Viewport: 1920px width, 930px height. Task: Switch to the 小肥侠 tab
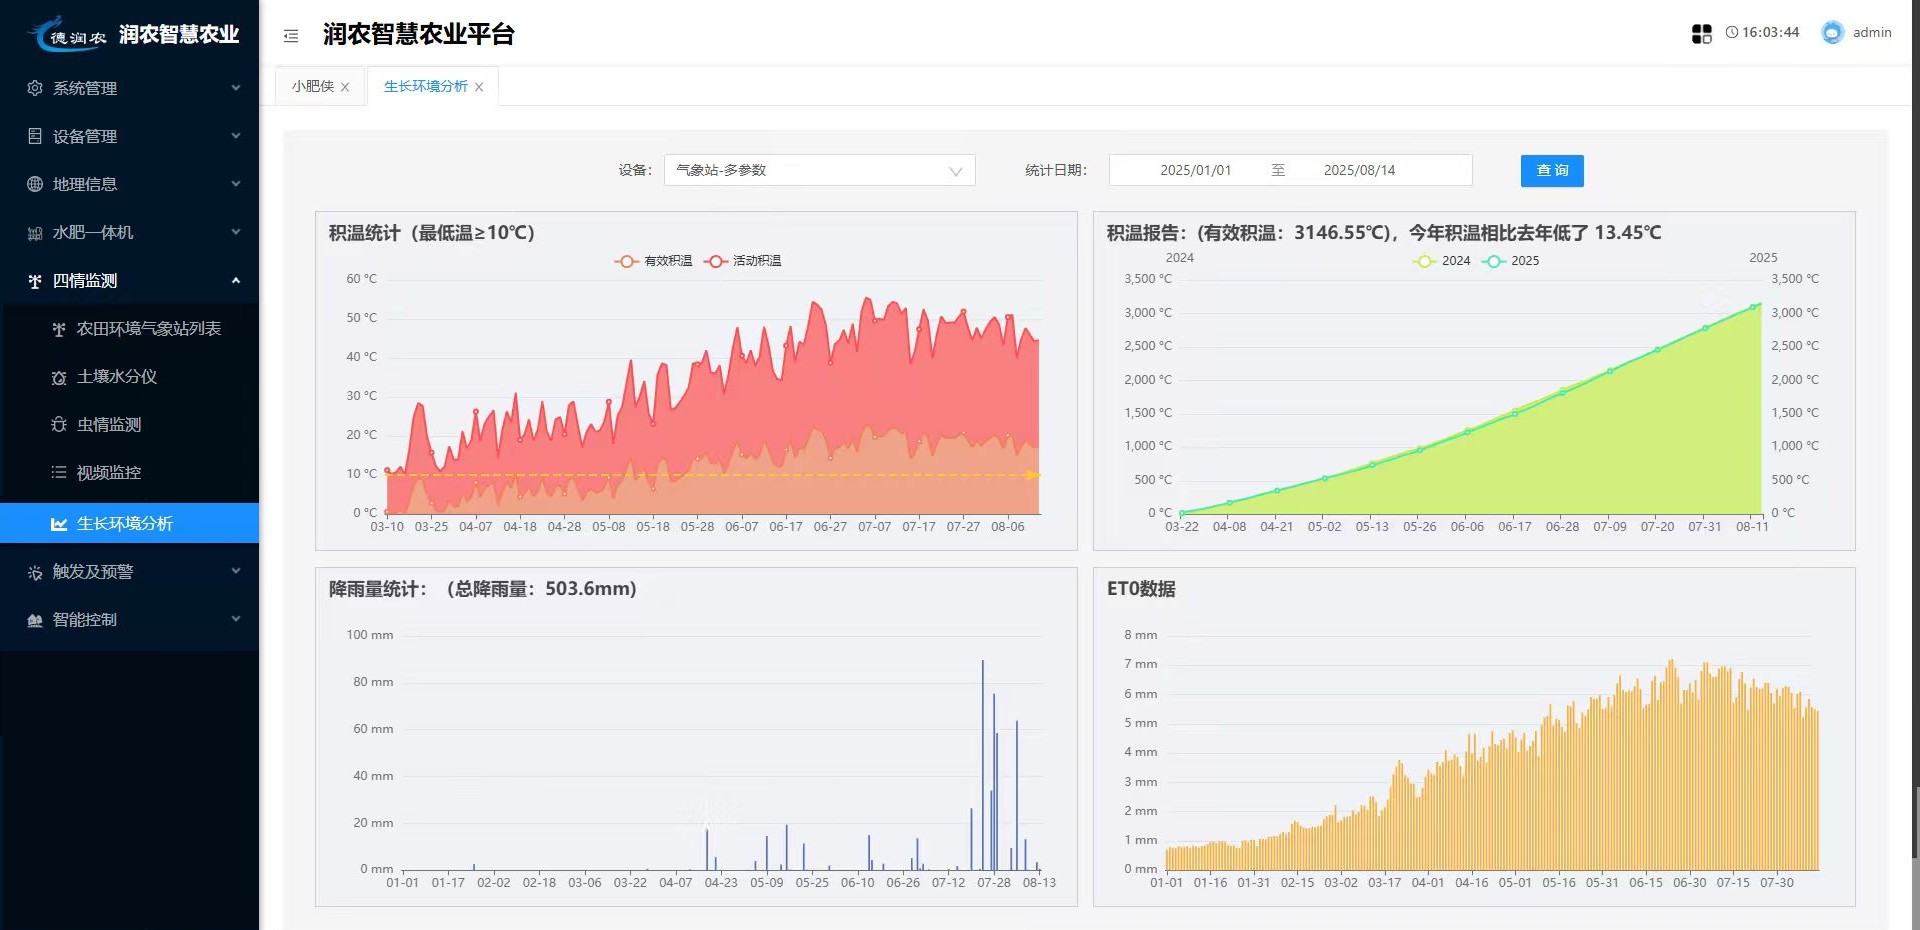(312, 87)
